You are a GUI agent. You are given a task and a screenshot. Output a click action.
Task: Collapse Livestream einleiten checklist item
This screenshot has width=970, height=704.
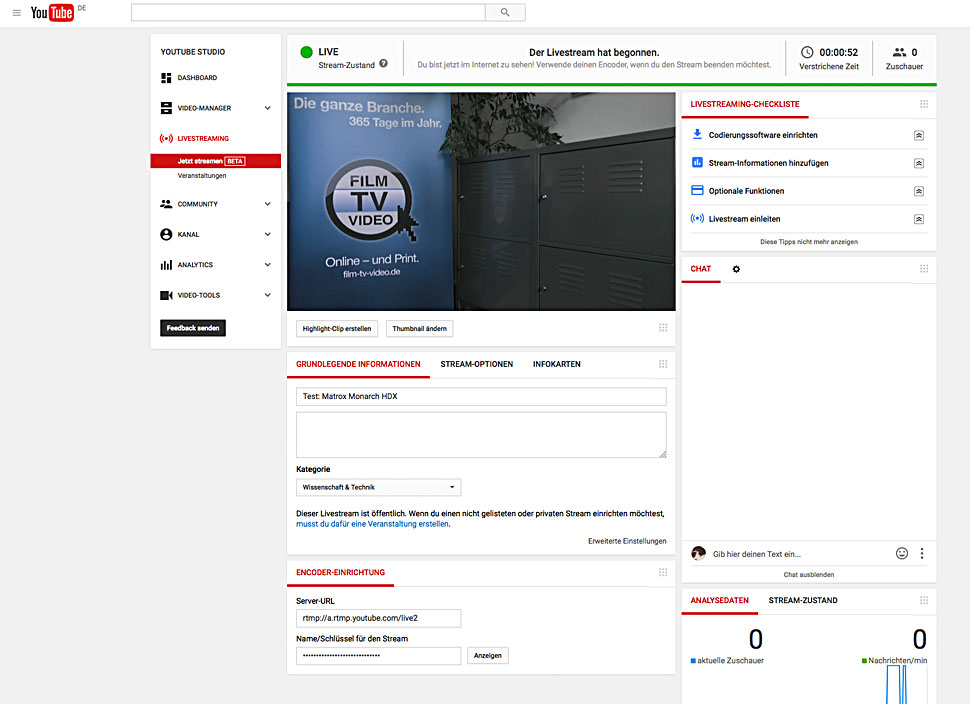pos(919,219)
